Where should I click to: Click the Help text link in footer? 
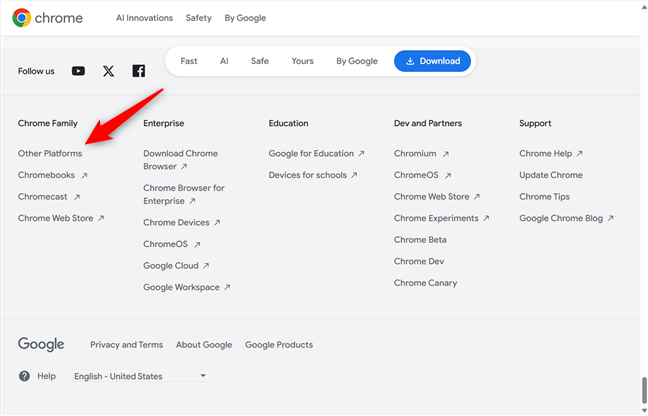coord(46,376)
